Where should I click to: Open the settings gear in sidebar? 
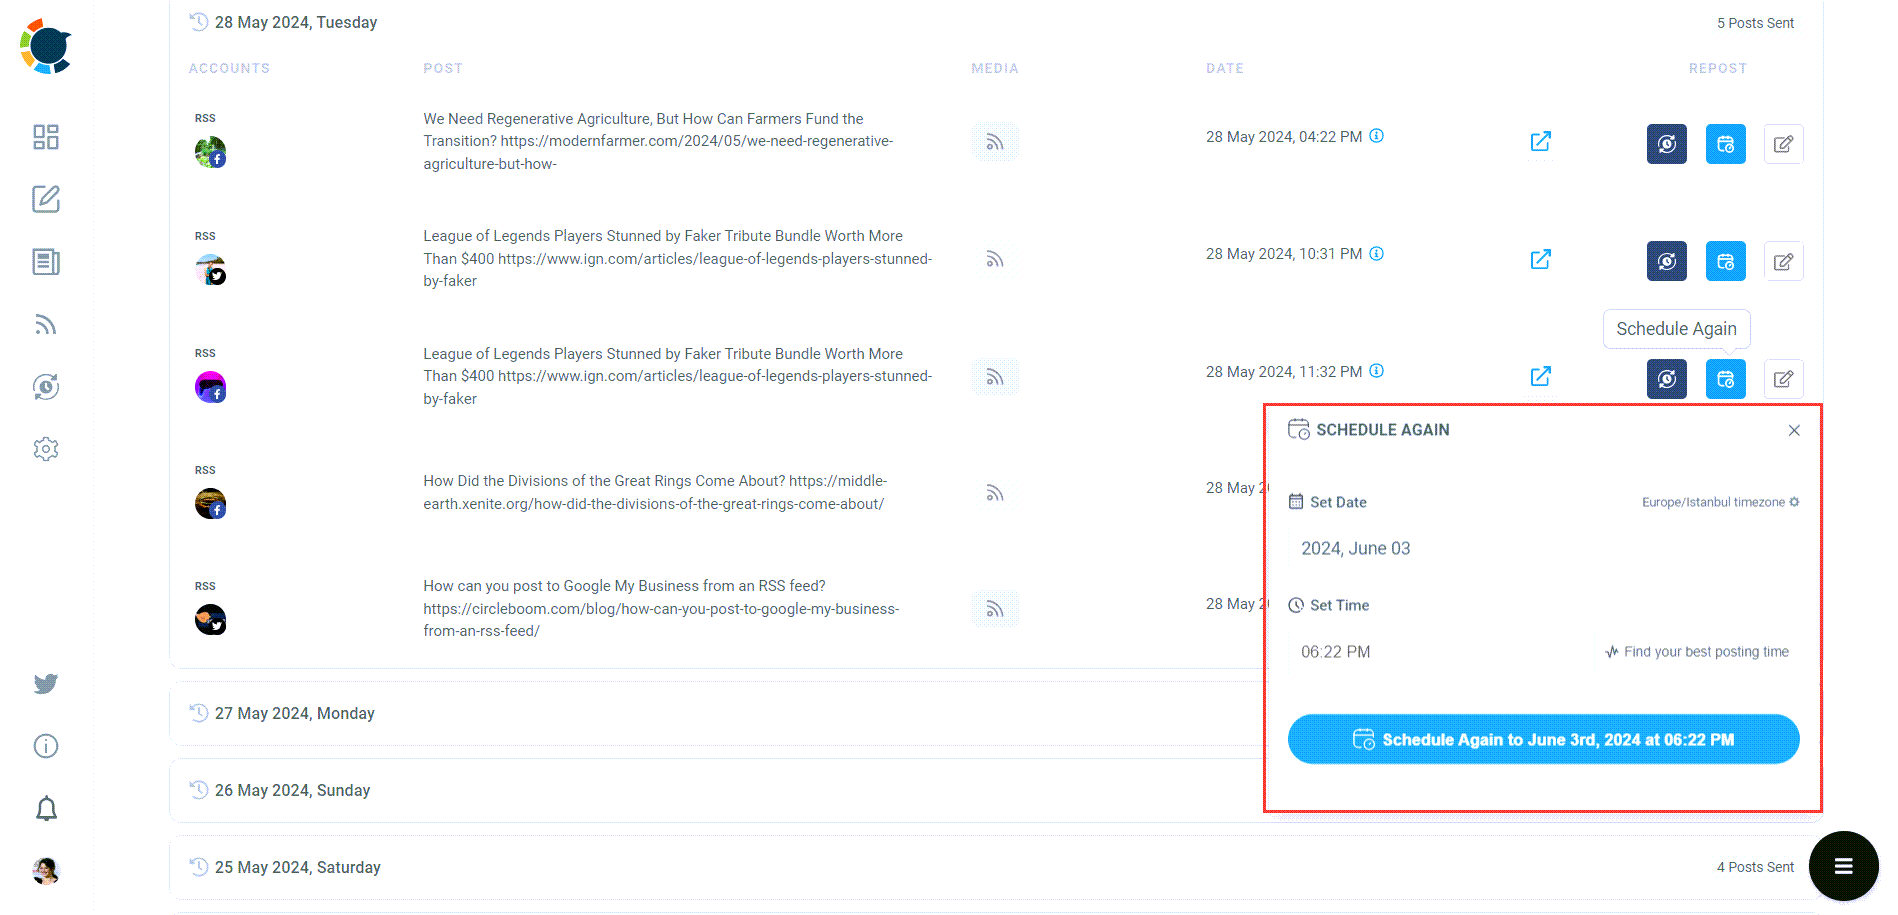tap(46, 449)
